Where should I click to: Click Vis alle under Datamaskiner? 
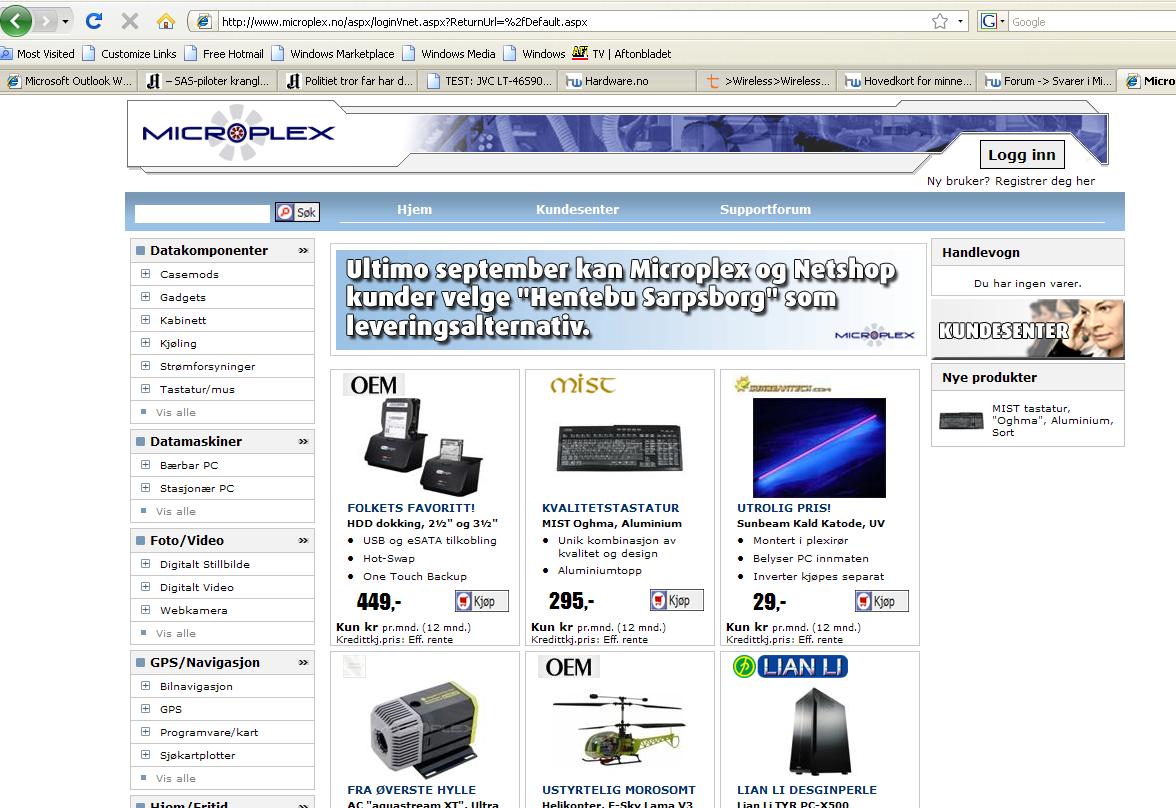pos(176,511)
